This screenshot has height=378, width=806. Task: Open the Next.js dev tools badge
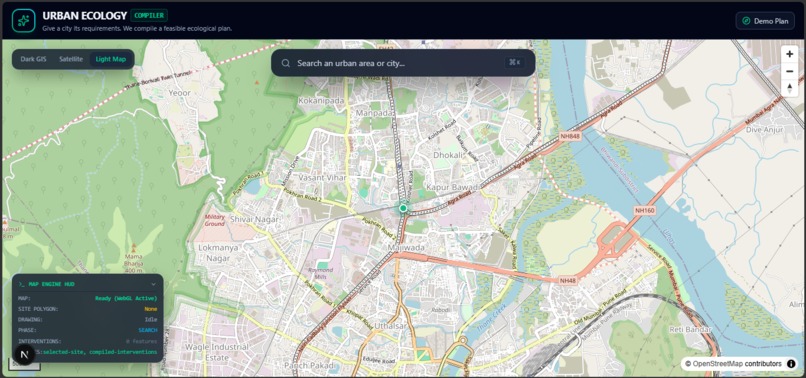(x=24, y=355)
